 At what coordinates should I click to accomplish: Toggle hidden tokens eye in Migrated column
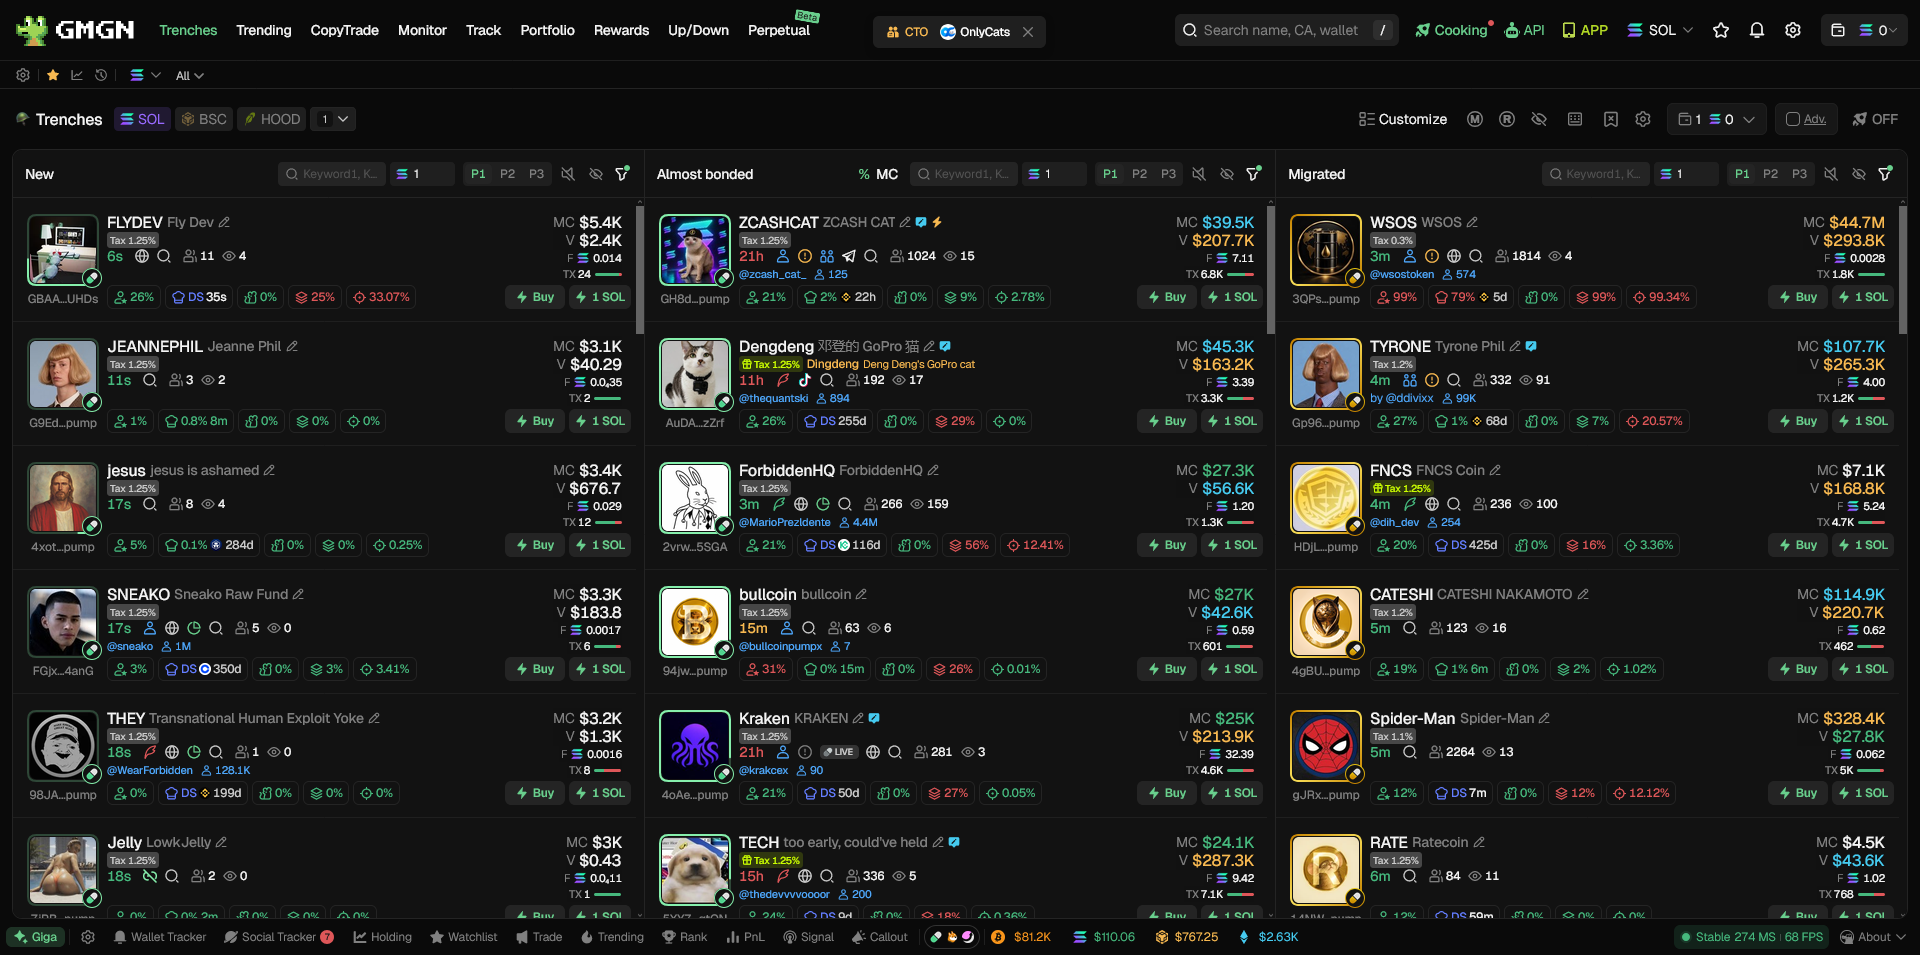coord(1859,174)
